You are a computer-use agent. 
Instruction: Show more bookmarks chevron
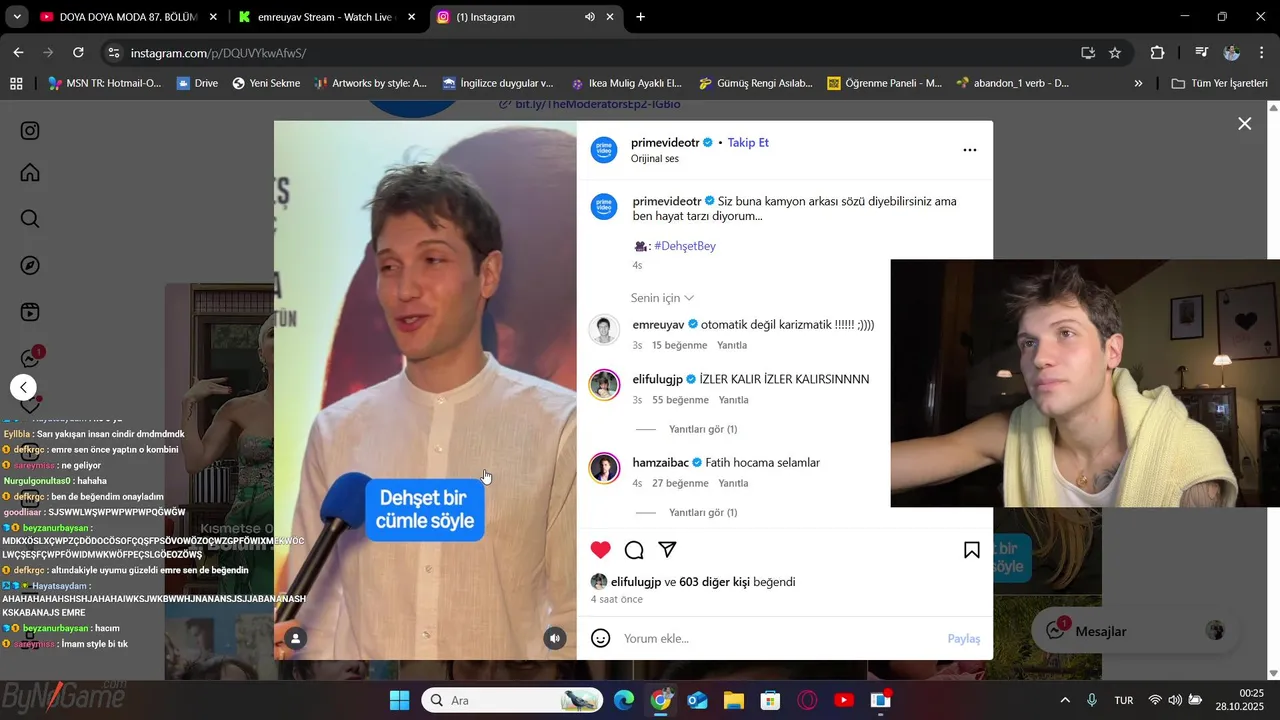pos(1138,84)
